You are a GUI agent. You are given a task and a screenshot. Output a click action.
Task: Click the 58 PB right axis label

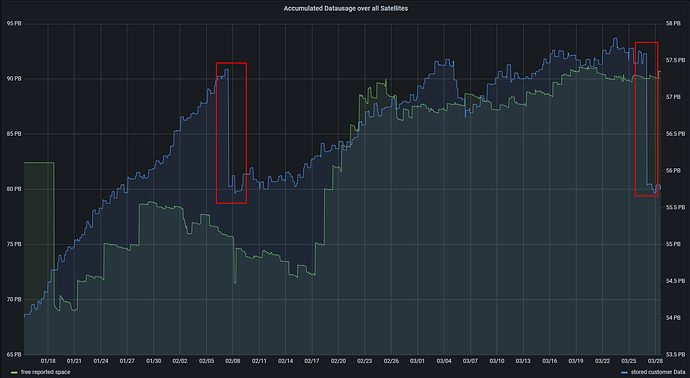pos(673,24)
